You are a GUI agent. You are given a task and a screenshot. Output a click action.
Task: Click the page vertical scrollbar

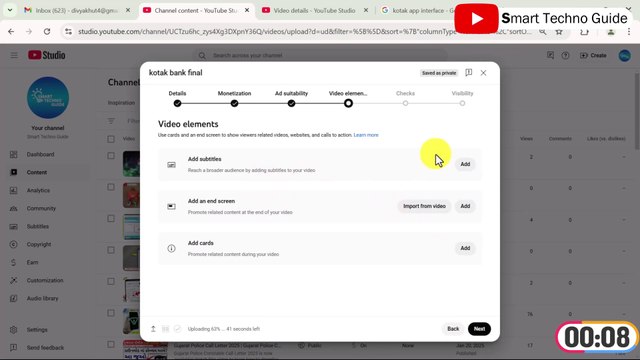[637, 112]
